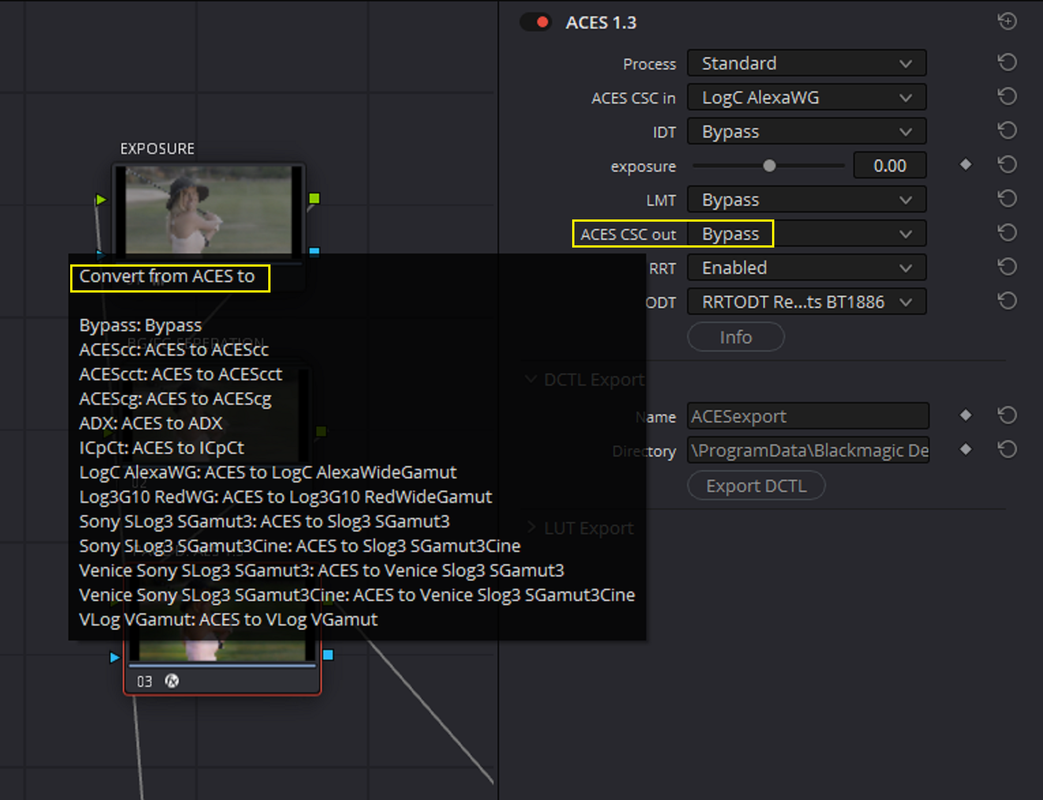
Task: Click the EXPOSURE node green RGB input
Action: coord(100,200)
